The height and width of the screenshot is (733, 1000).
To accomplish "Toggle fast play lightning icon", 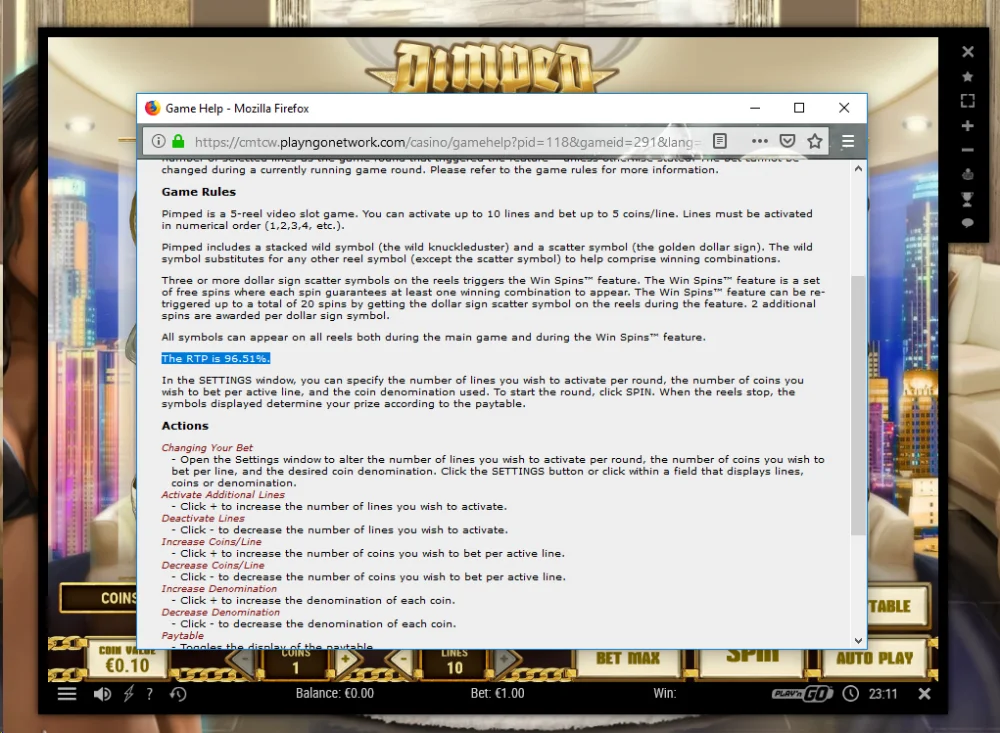I will [x=129, y=693].
